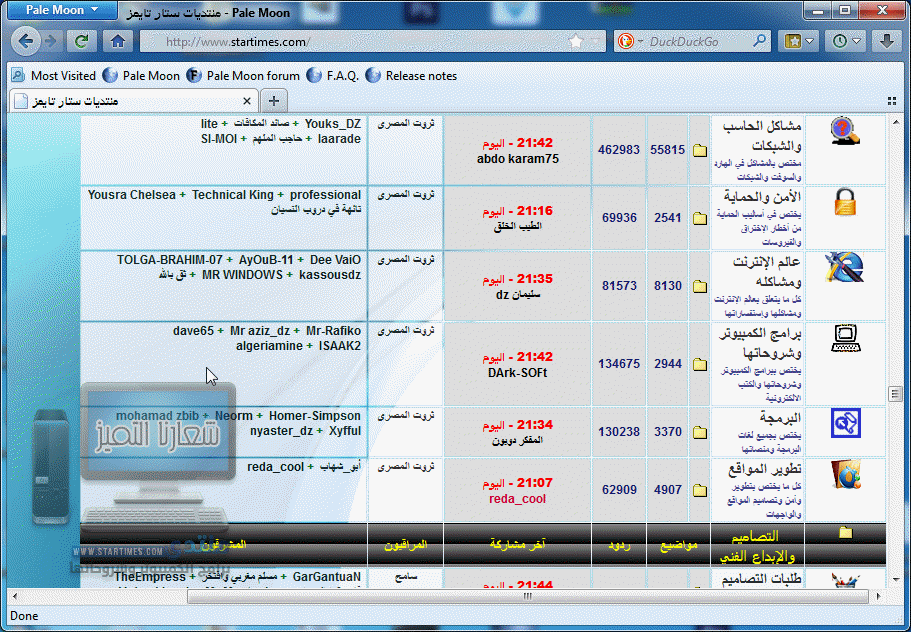This screenshot has width=911, height=632.
Task: Click the topics count 2541
Action: click(668, 218)
